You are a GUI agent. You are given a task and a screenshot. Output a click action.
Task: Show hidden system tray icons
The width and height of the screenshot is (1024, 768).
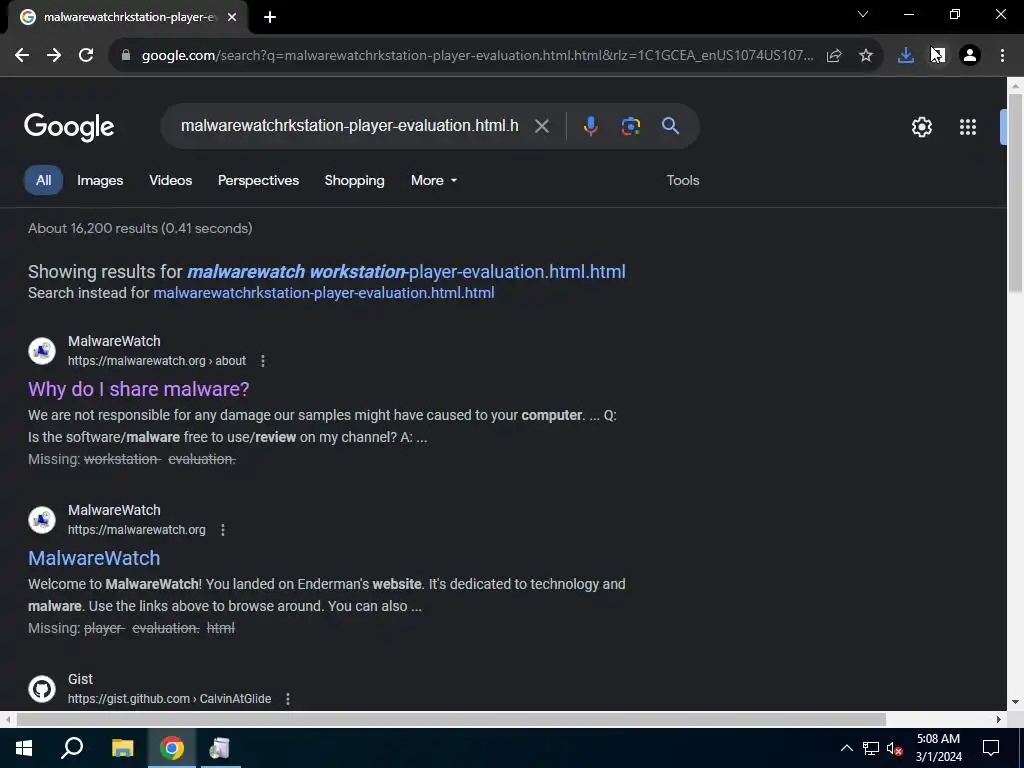coord(846,748)
